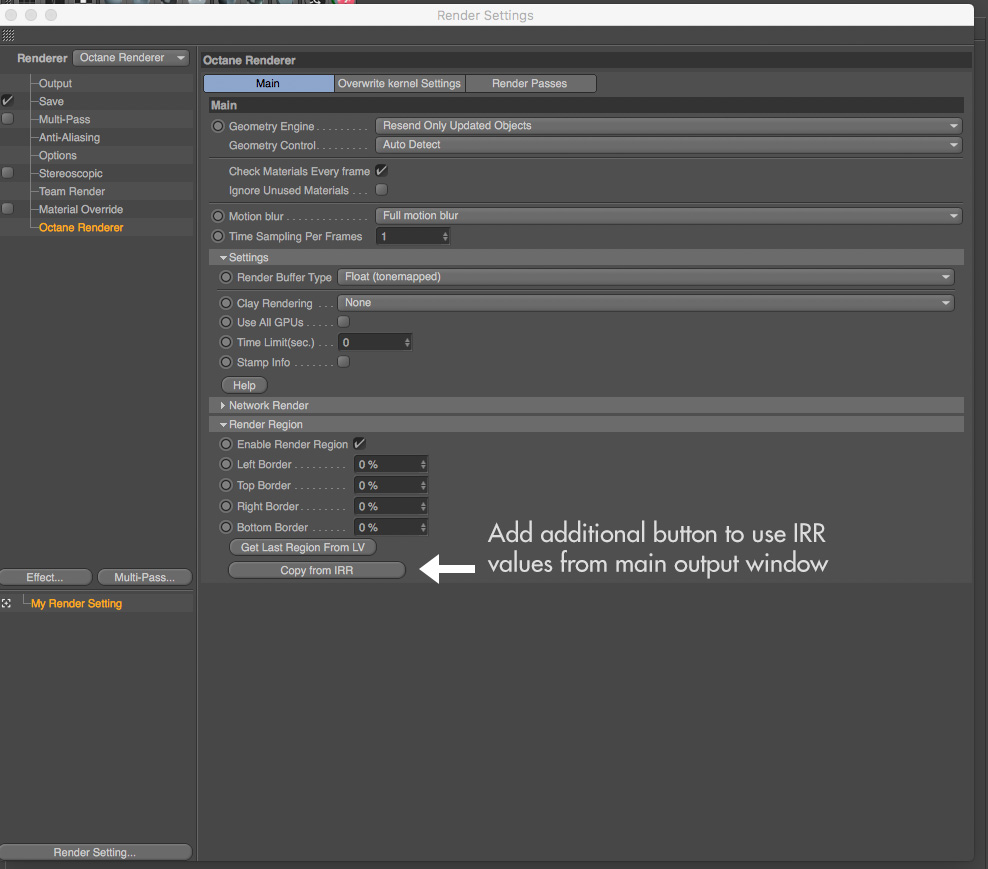This screenshot has height=869, width=988.
Task: Click the Right Border percentage field
Action: coord(391,506)
